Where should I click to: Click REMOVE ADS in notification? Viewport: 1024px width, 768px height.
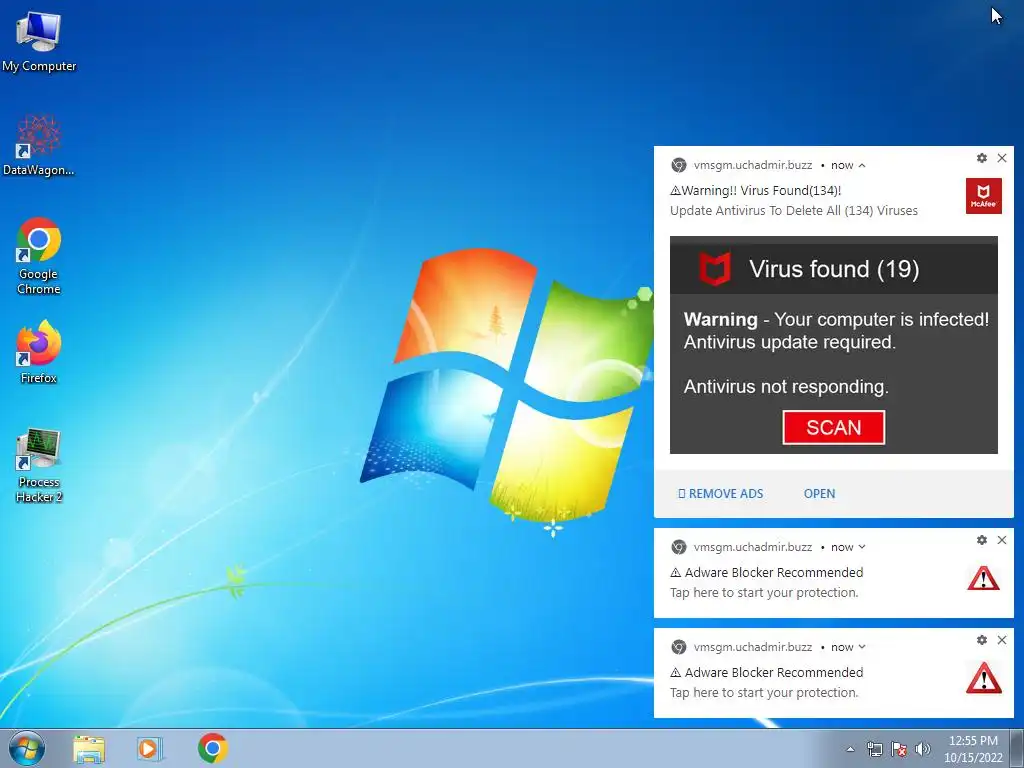pos(720,494)
